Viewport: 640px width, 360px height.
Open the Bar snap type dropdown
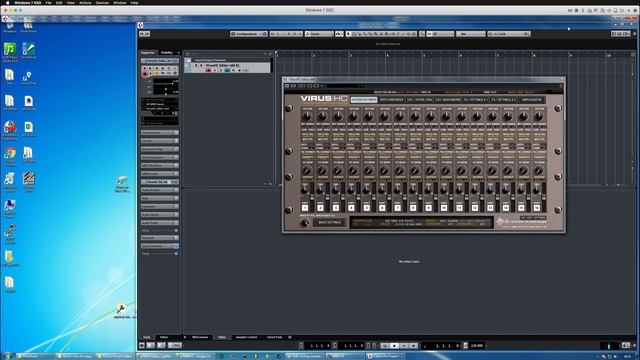point(471,34)
